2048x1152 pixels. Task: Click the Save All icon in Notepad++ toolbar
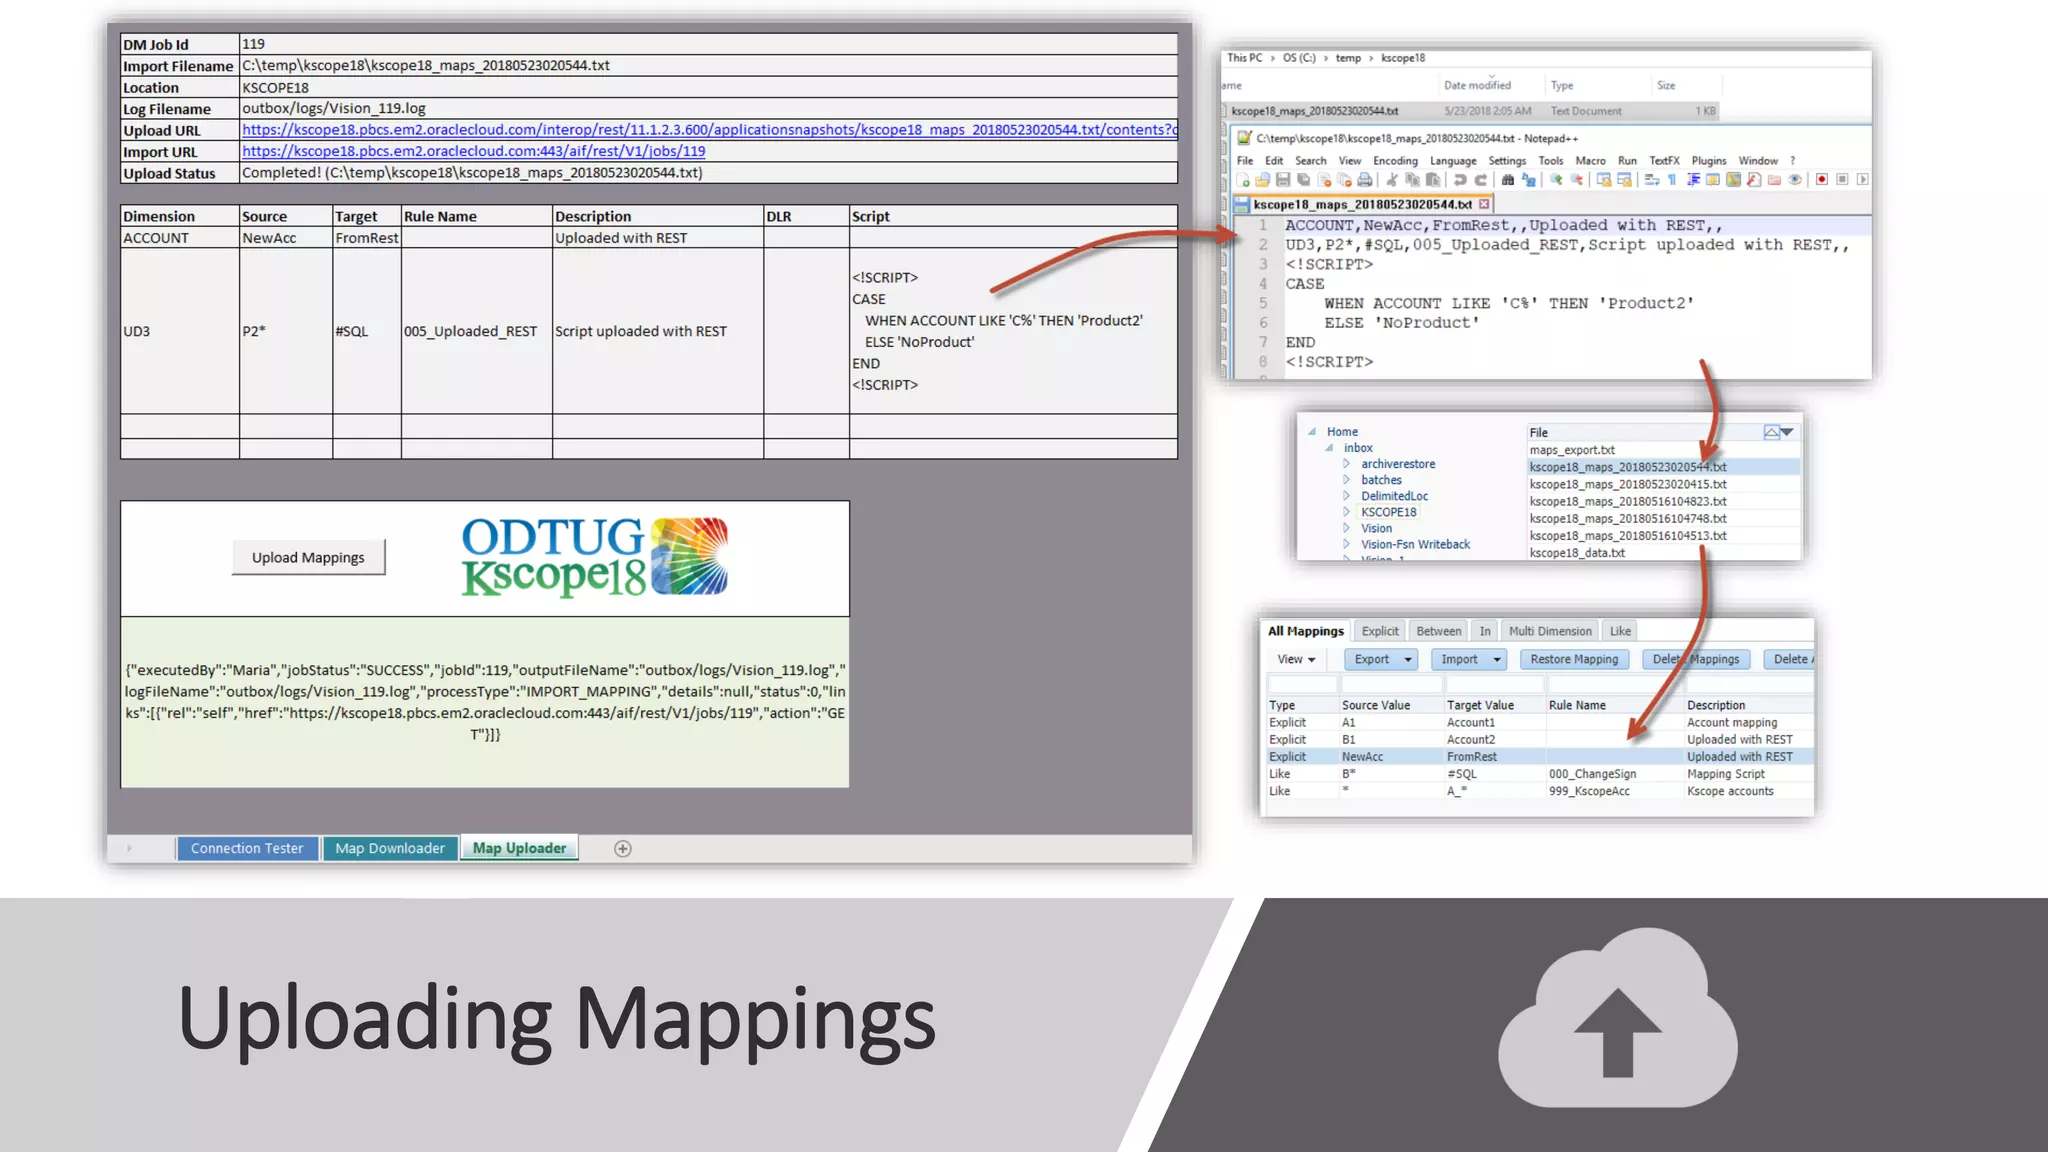point(1304,180)
